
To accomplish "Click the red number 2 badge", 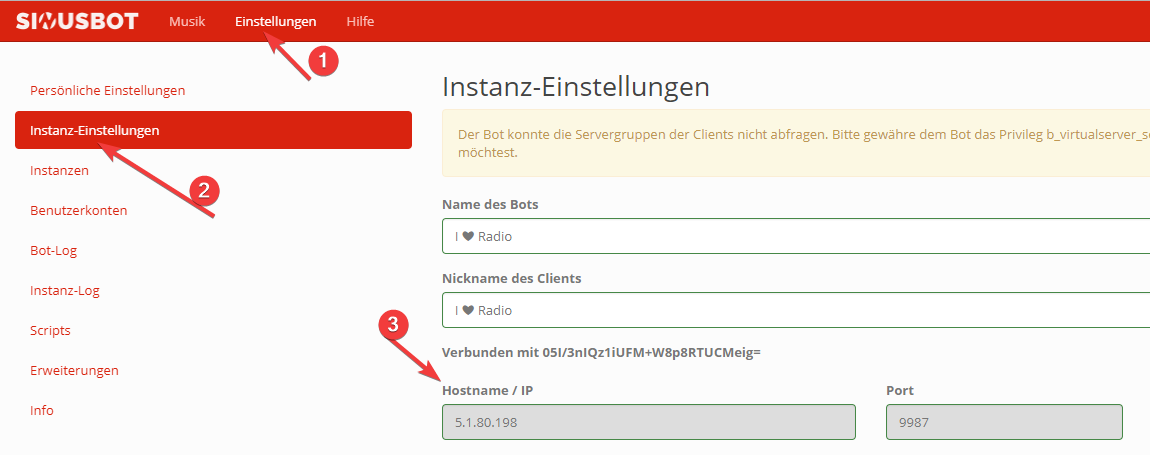I will point(205,190).
